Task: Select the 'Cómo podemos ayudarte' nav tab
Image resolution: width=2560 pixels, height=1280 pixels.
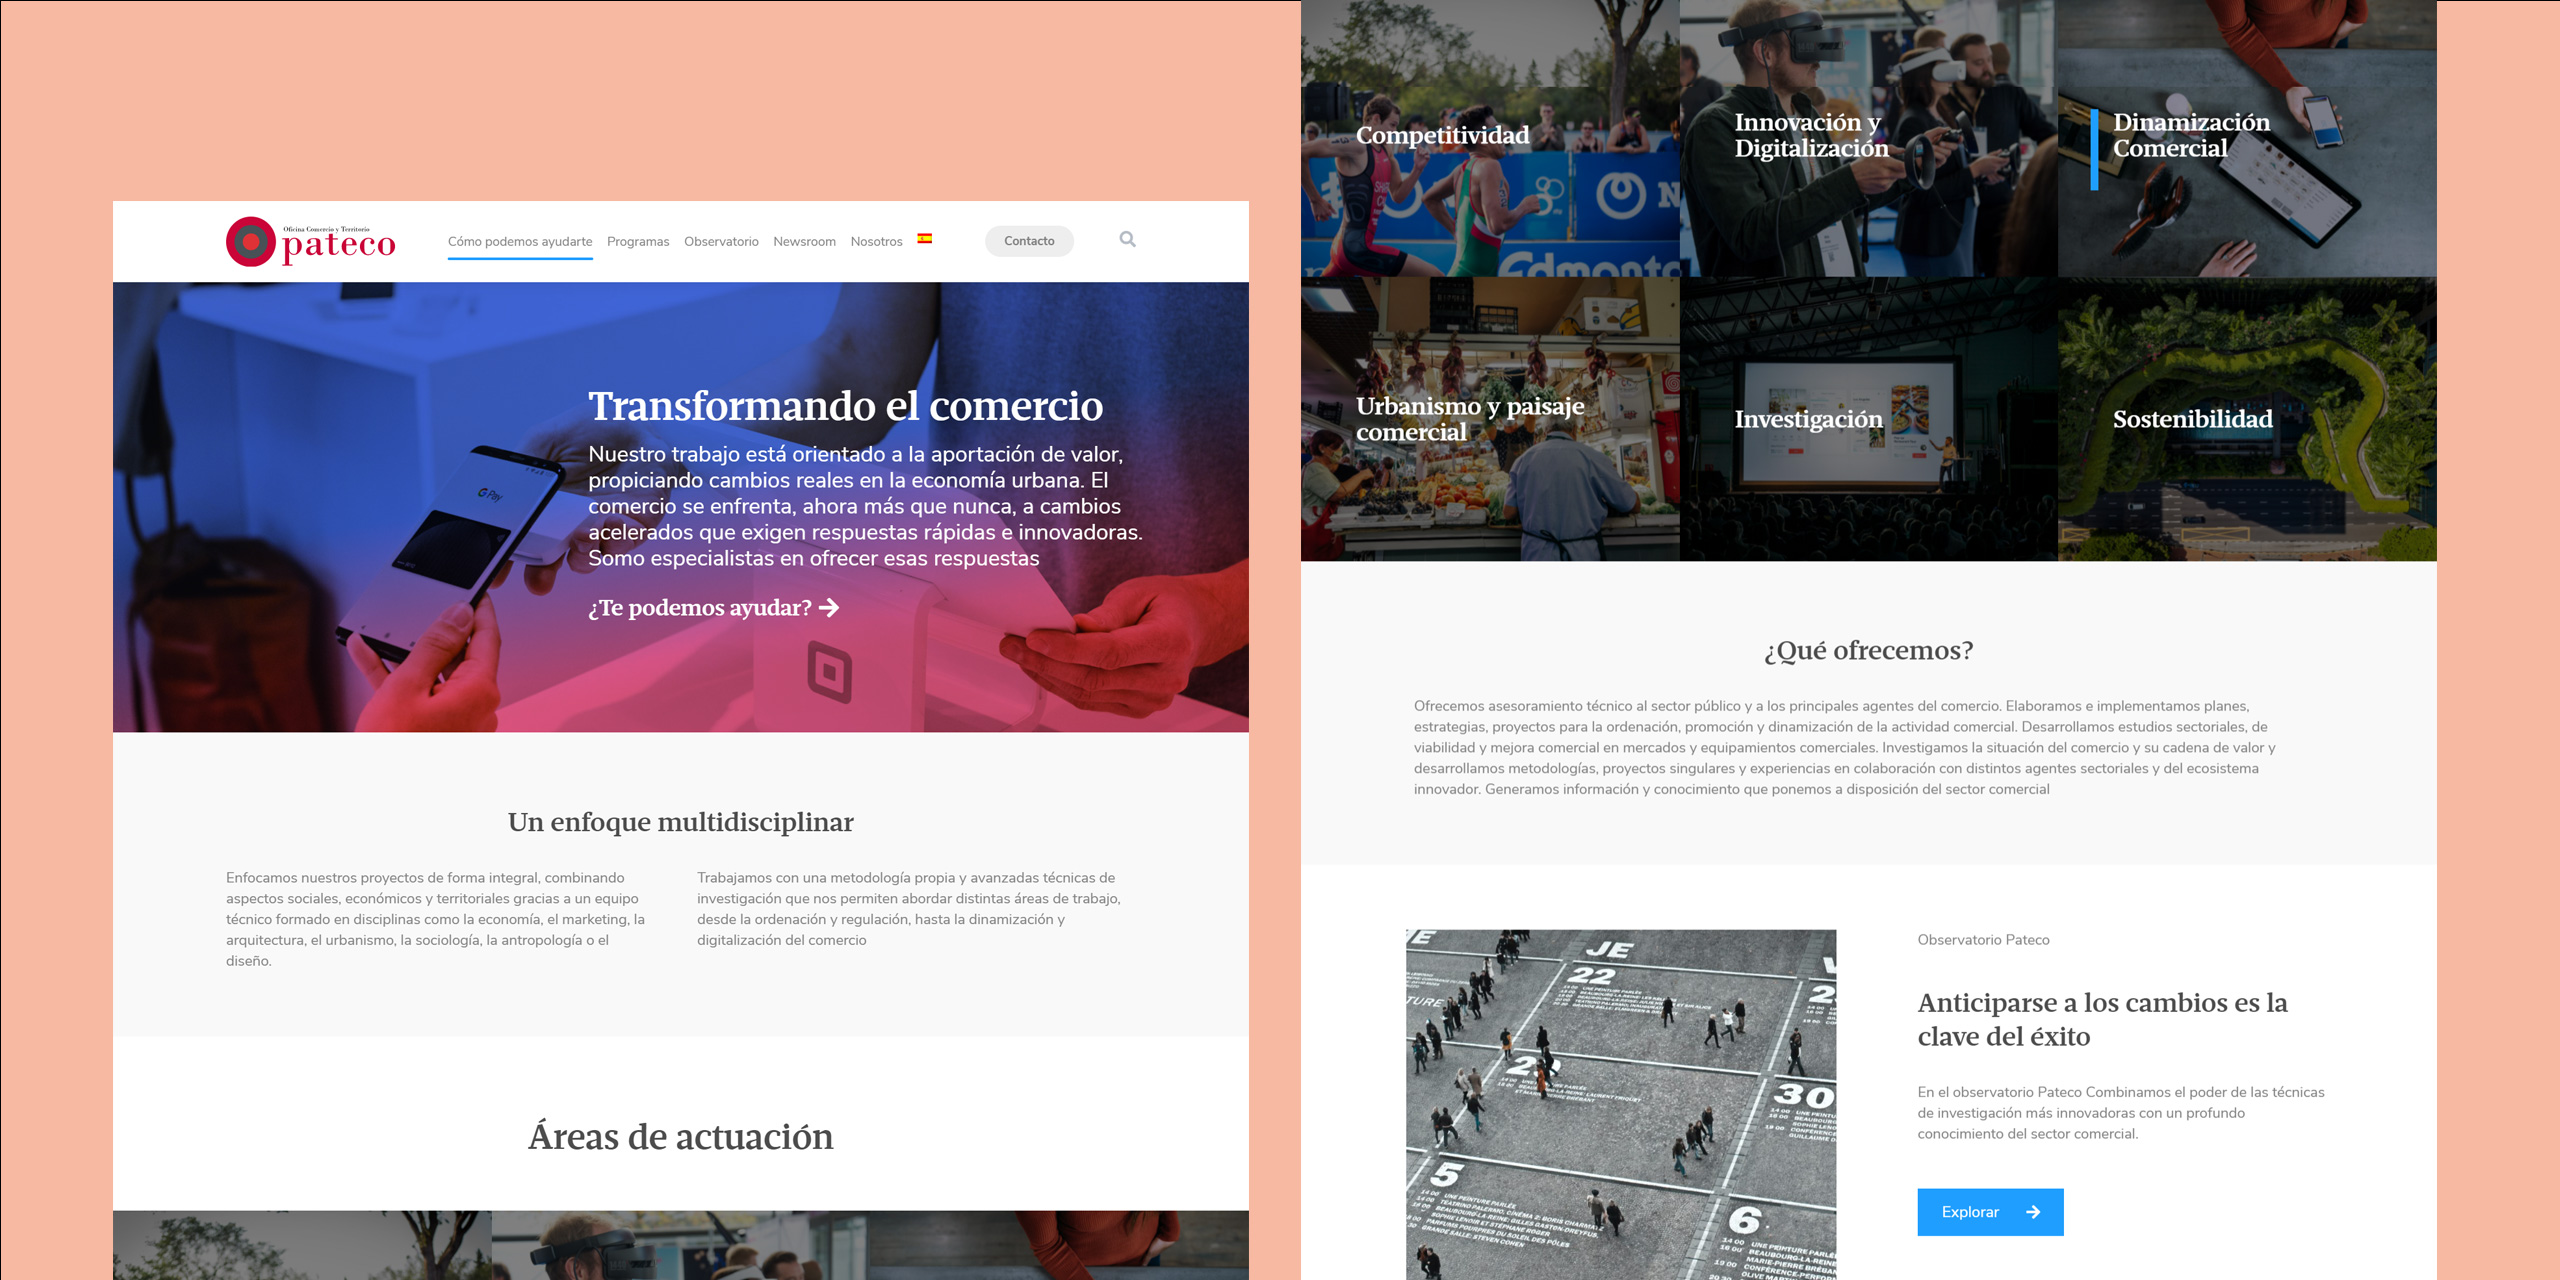Action: coord(520,241)
